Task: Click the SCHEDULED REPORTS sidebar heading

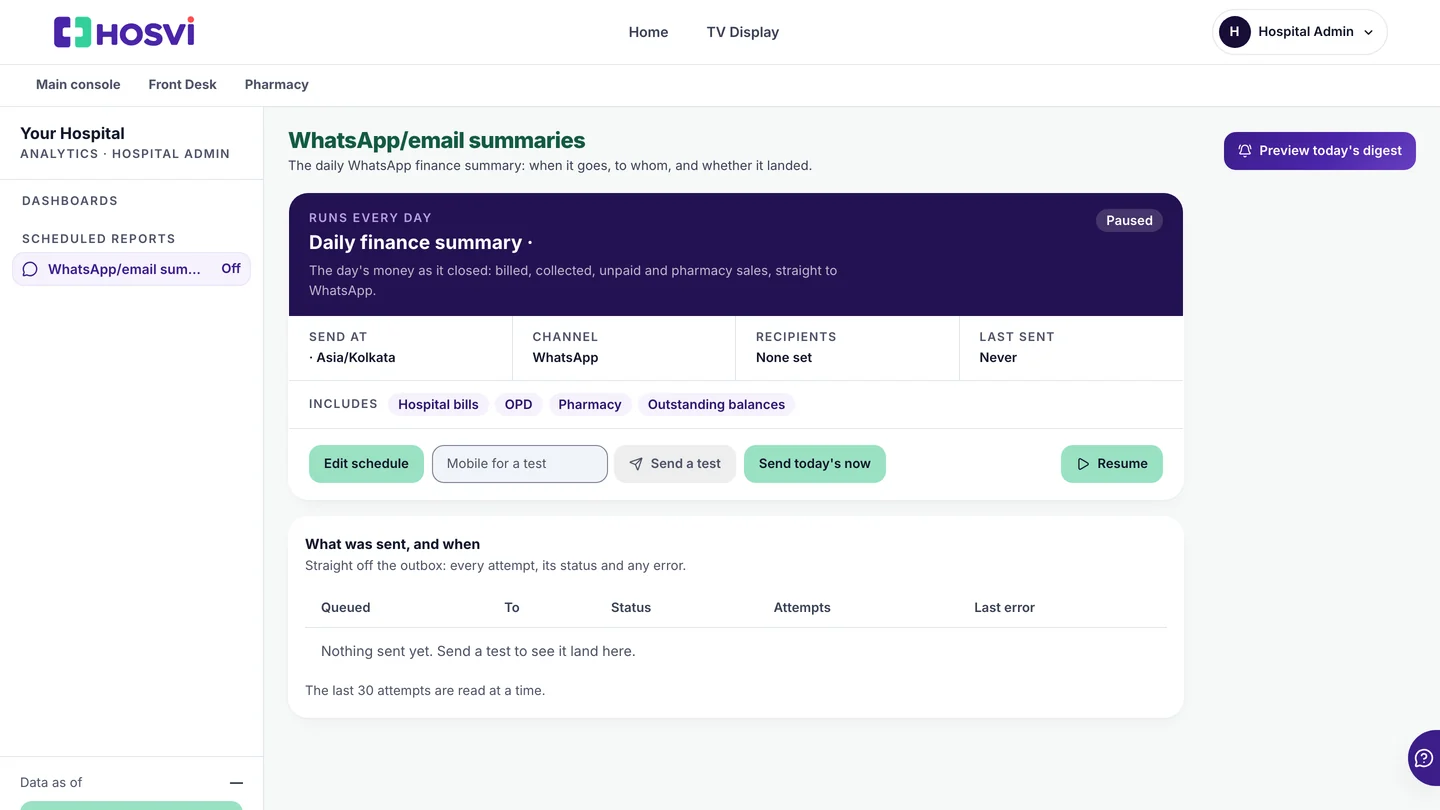Action: coord(99,239)
